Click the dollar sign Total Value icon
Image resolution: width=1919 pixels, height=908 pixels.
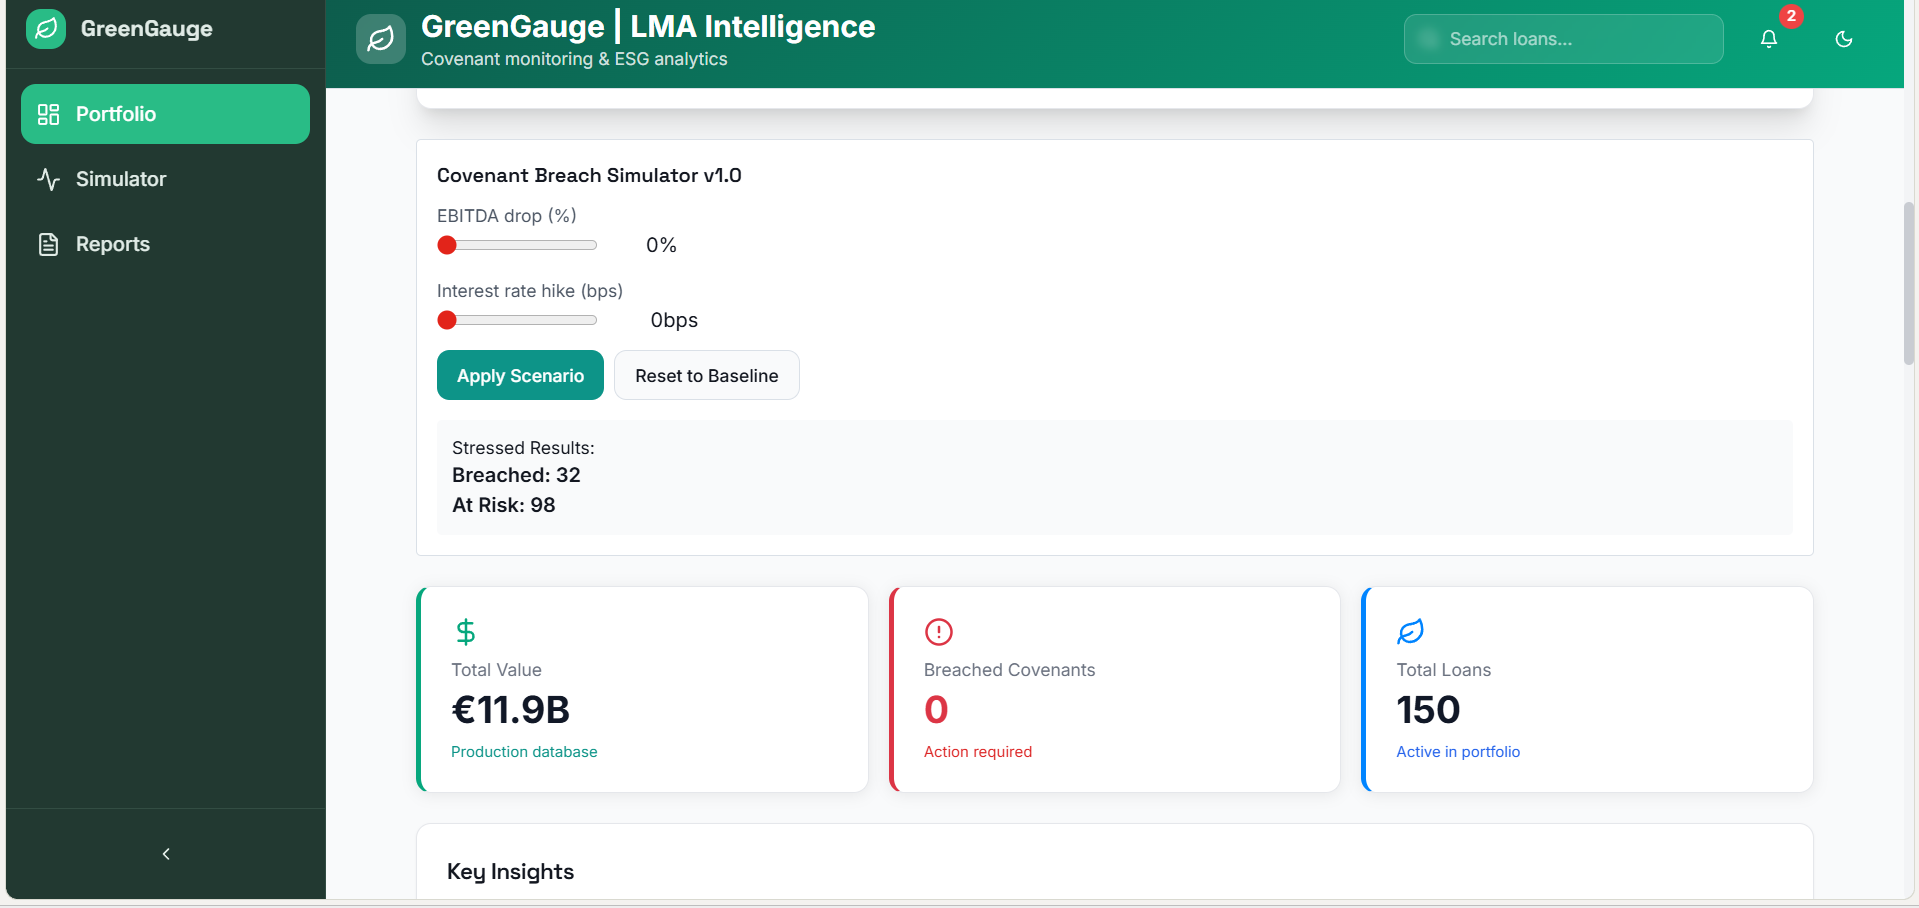point(465,632)
